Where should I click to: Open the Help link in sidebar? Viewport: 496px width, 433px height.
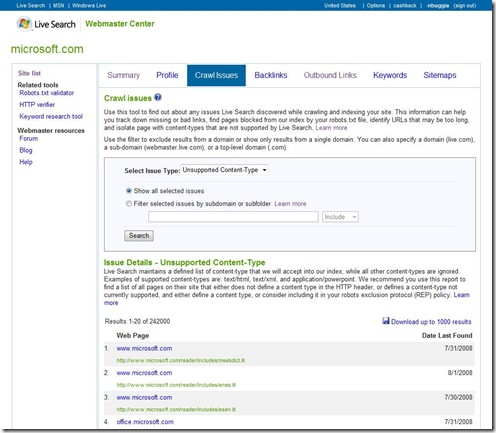[26, 162]
